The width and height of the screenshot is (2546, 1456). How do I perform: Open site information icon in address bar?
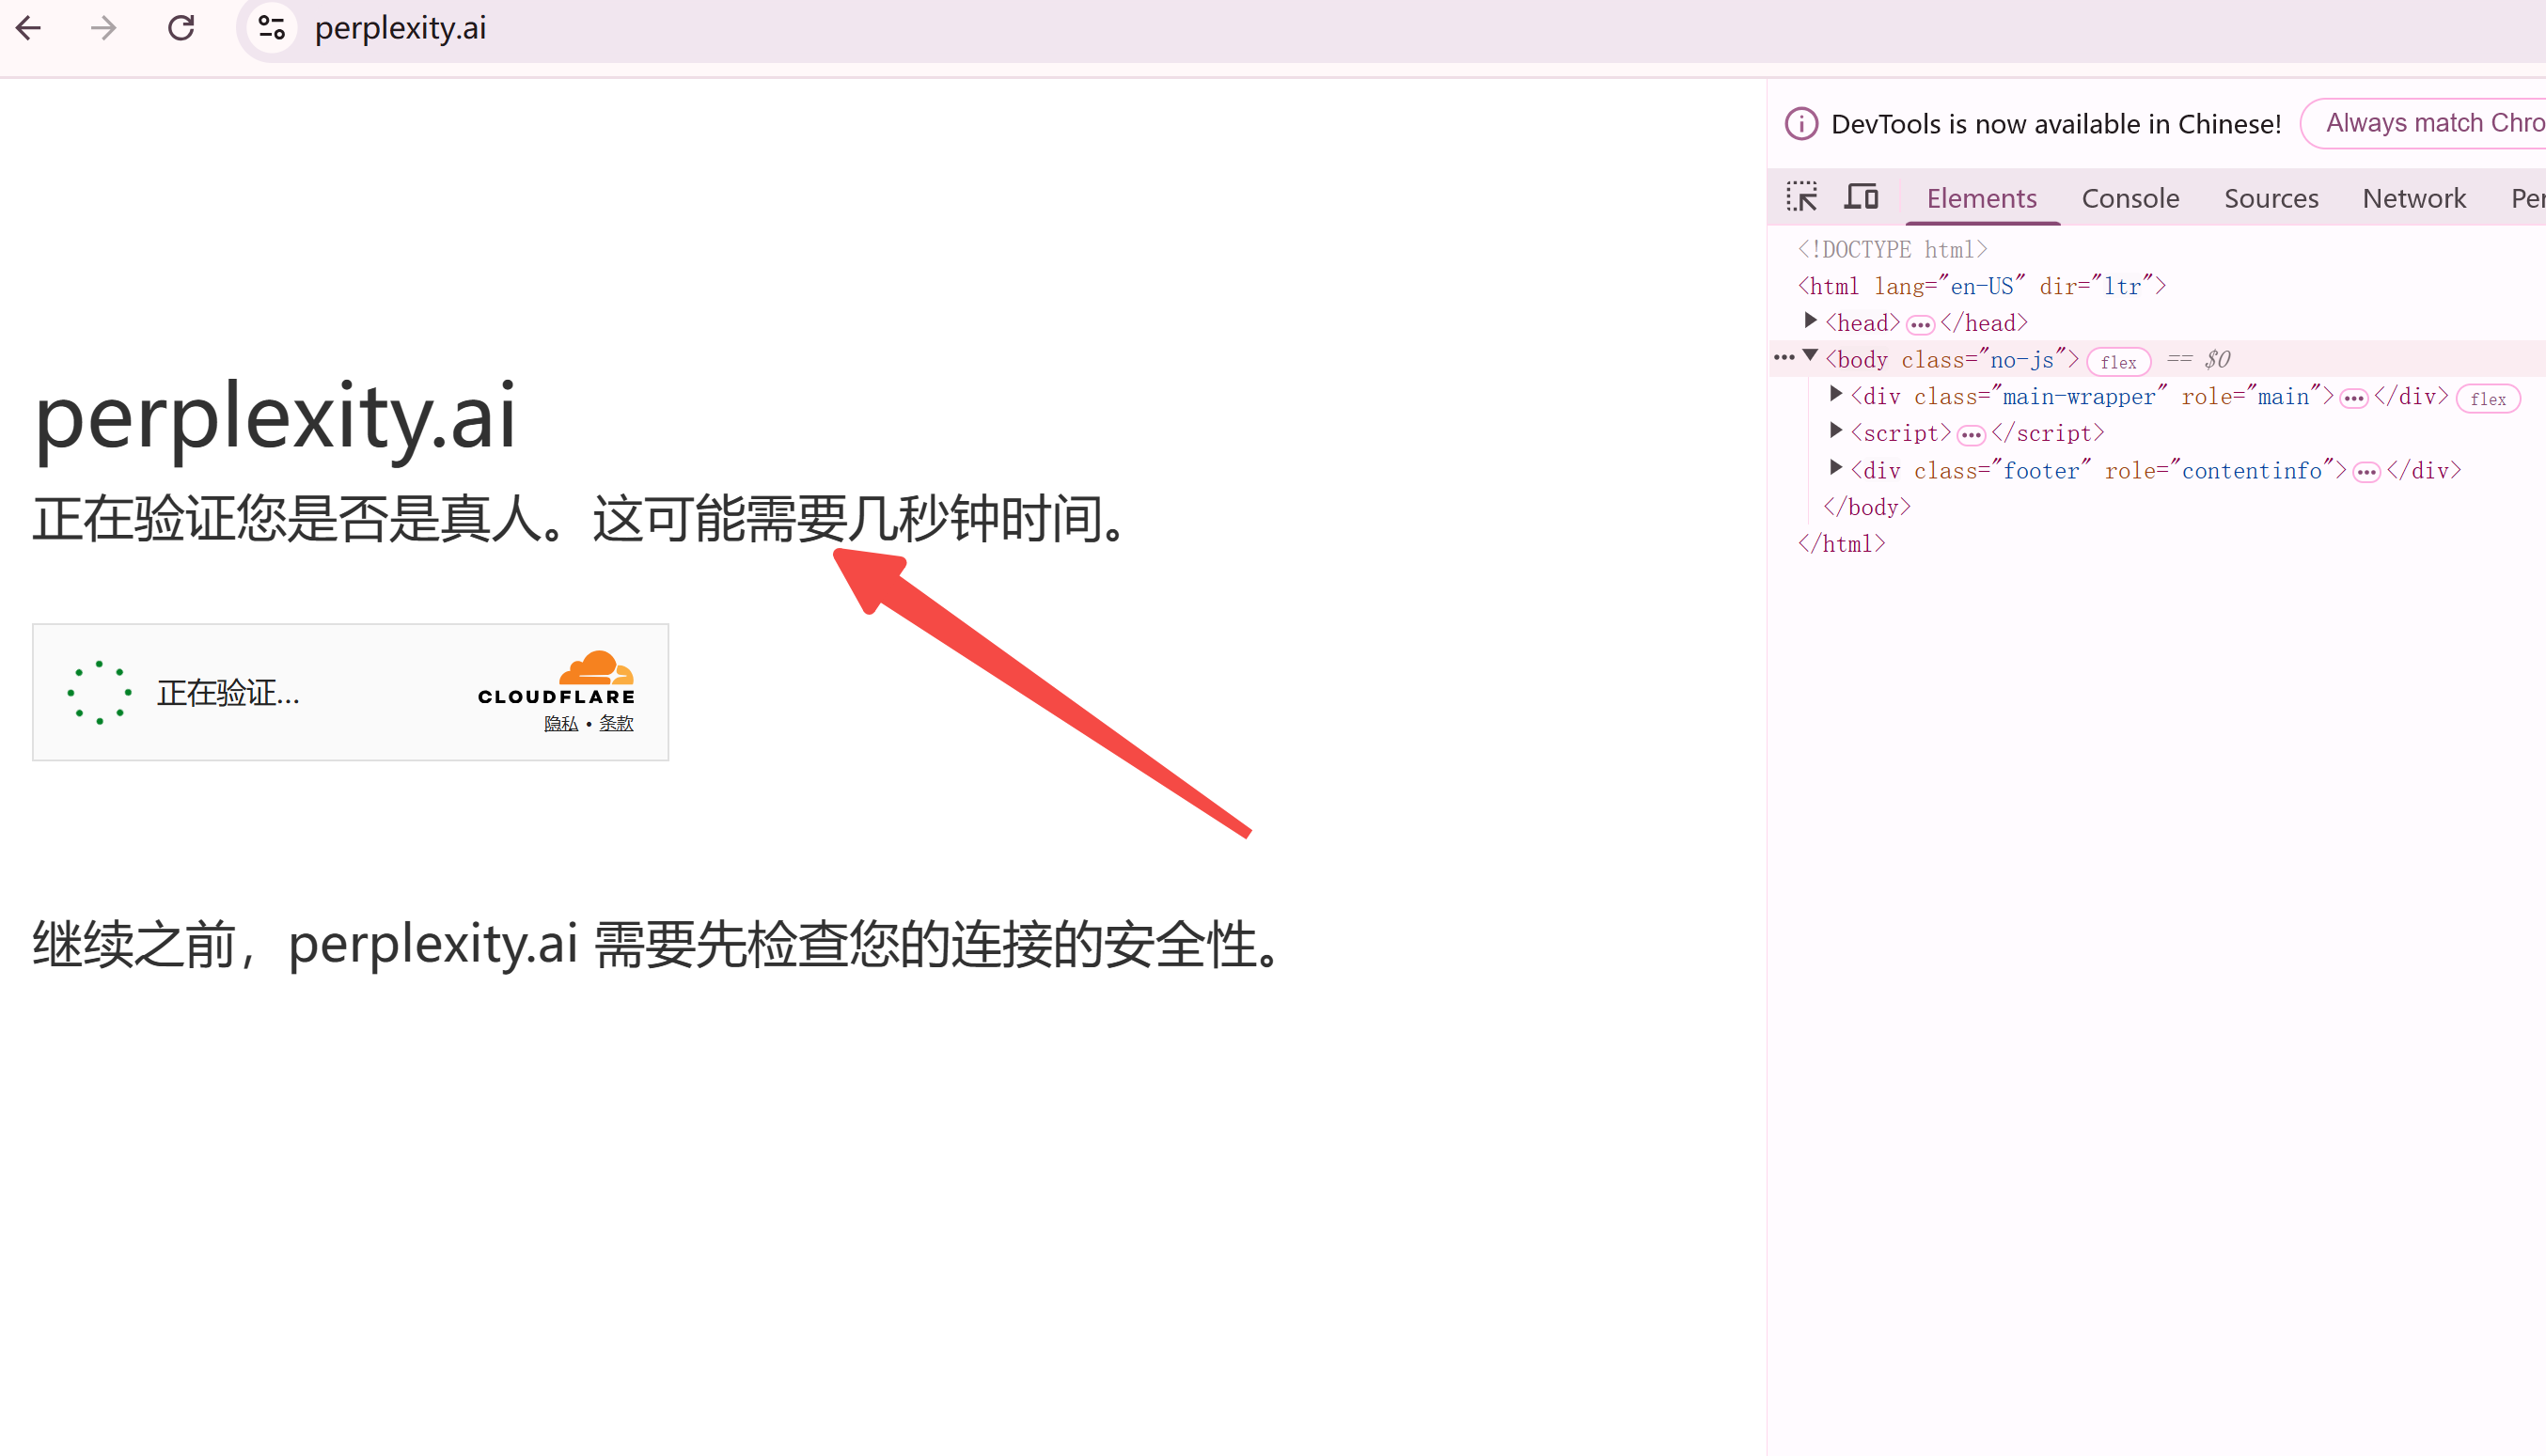pyautogui.click(x=272, y=28)
